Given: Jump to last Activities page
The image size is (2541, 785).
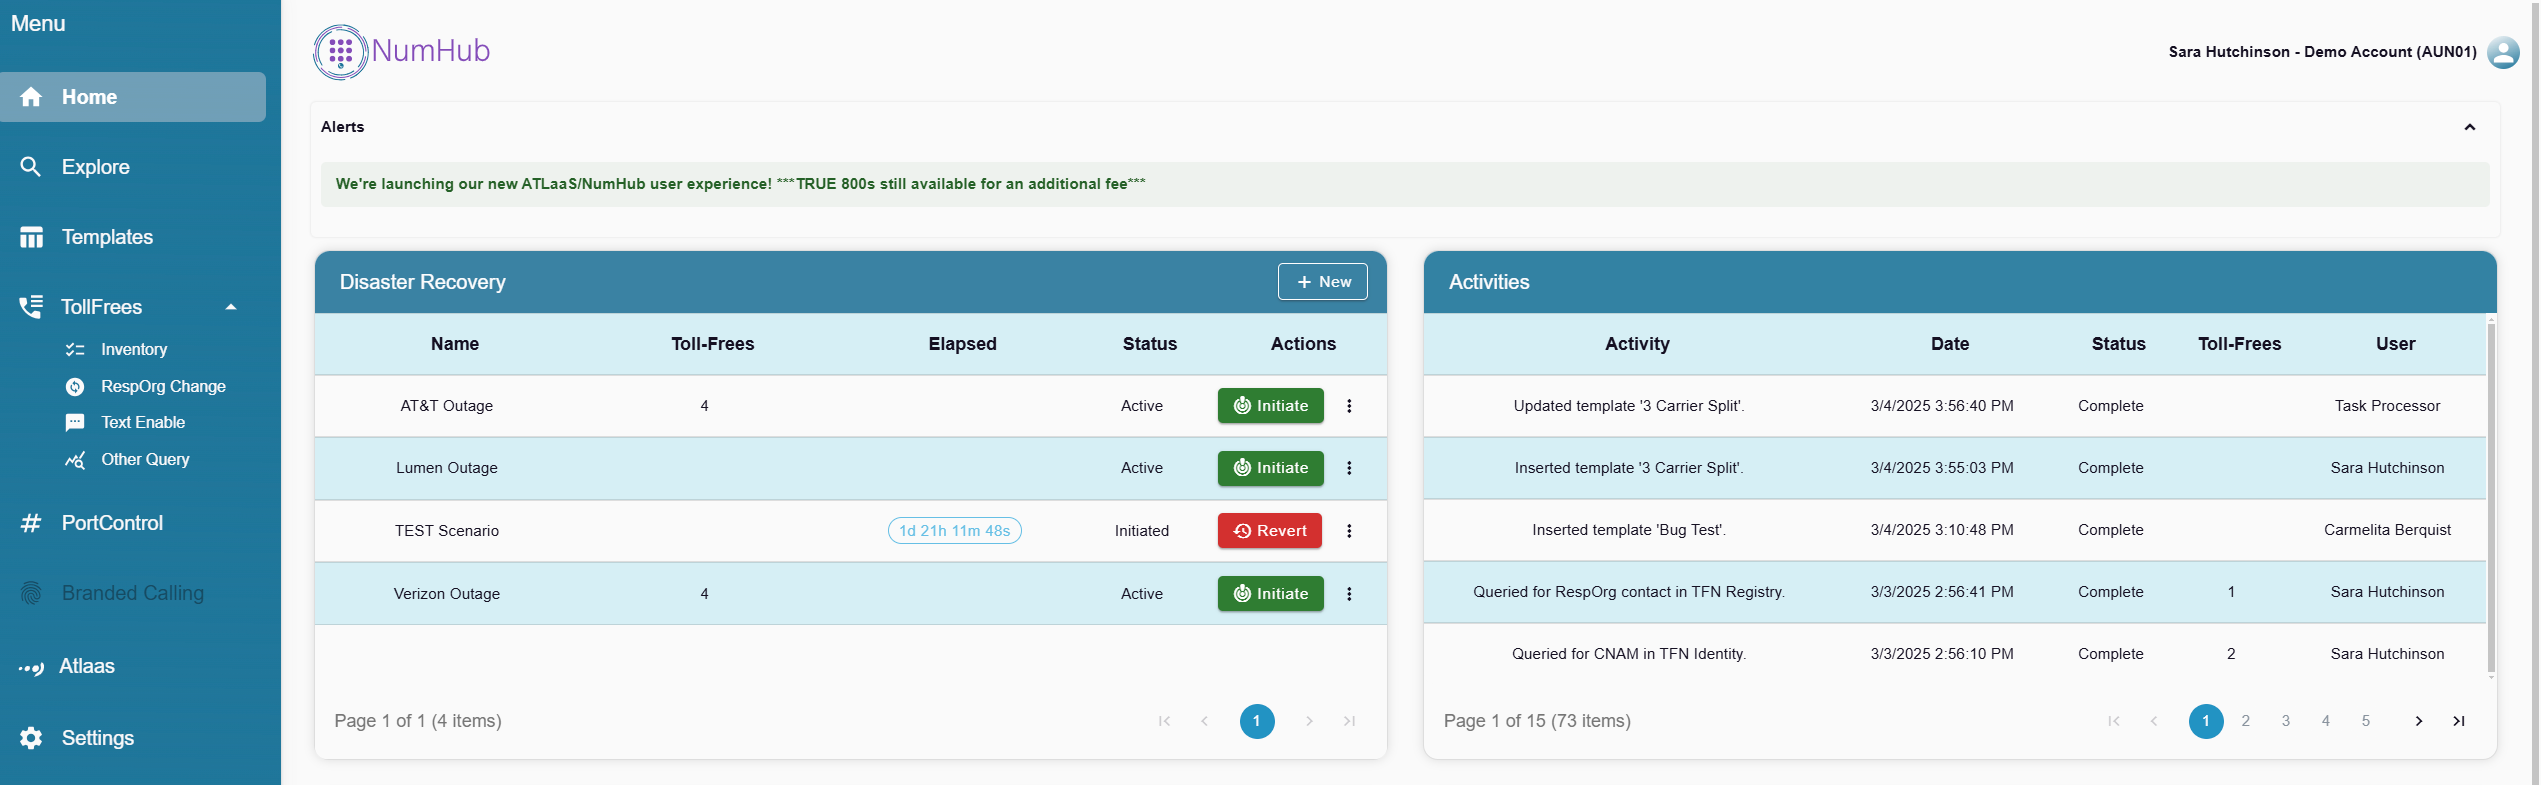Looking at the screenshot, I should tap(2458, 721).
